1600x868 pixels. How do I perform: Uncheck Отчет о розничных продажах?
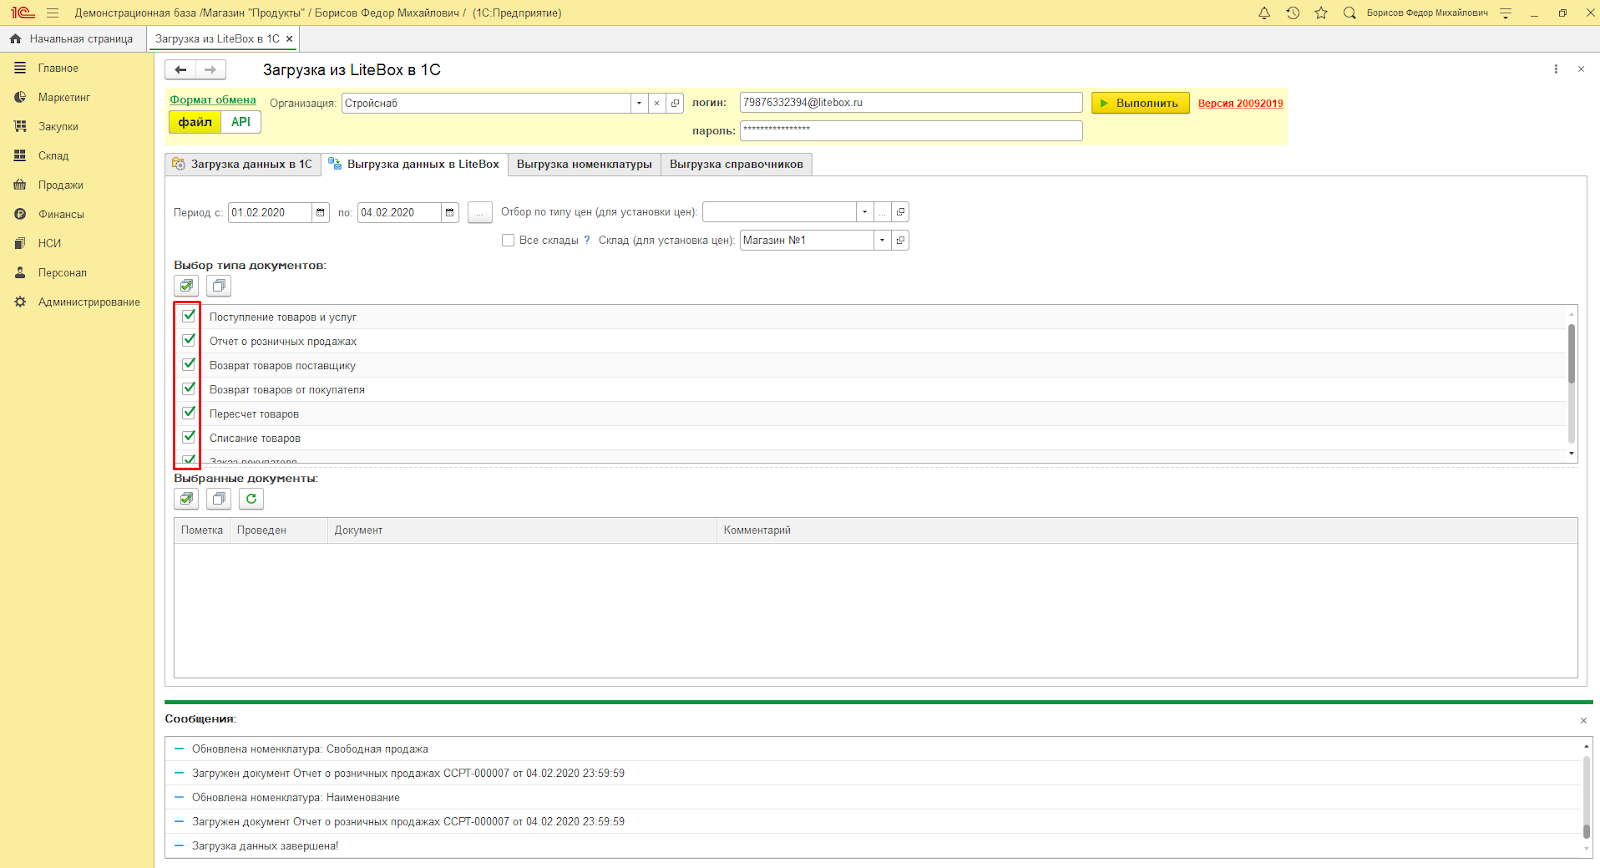(x=189, y=340)
